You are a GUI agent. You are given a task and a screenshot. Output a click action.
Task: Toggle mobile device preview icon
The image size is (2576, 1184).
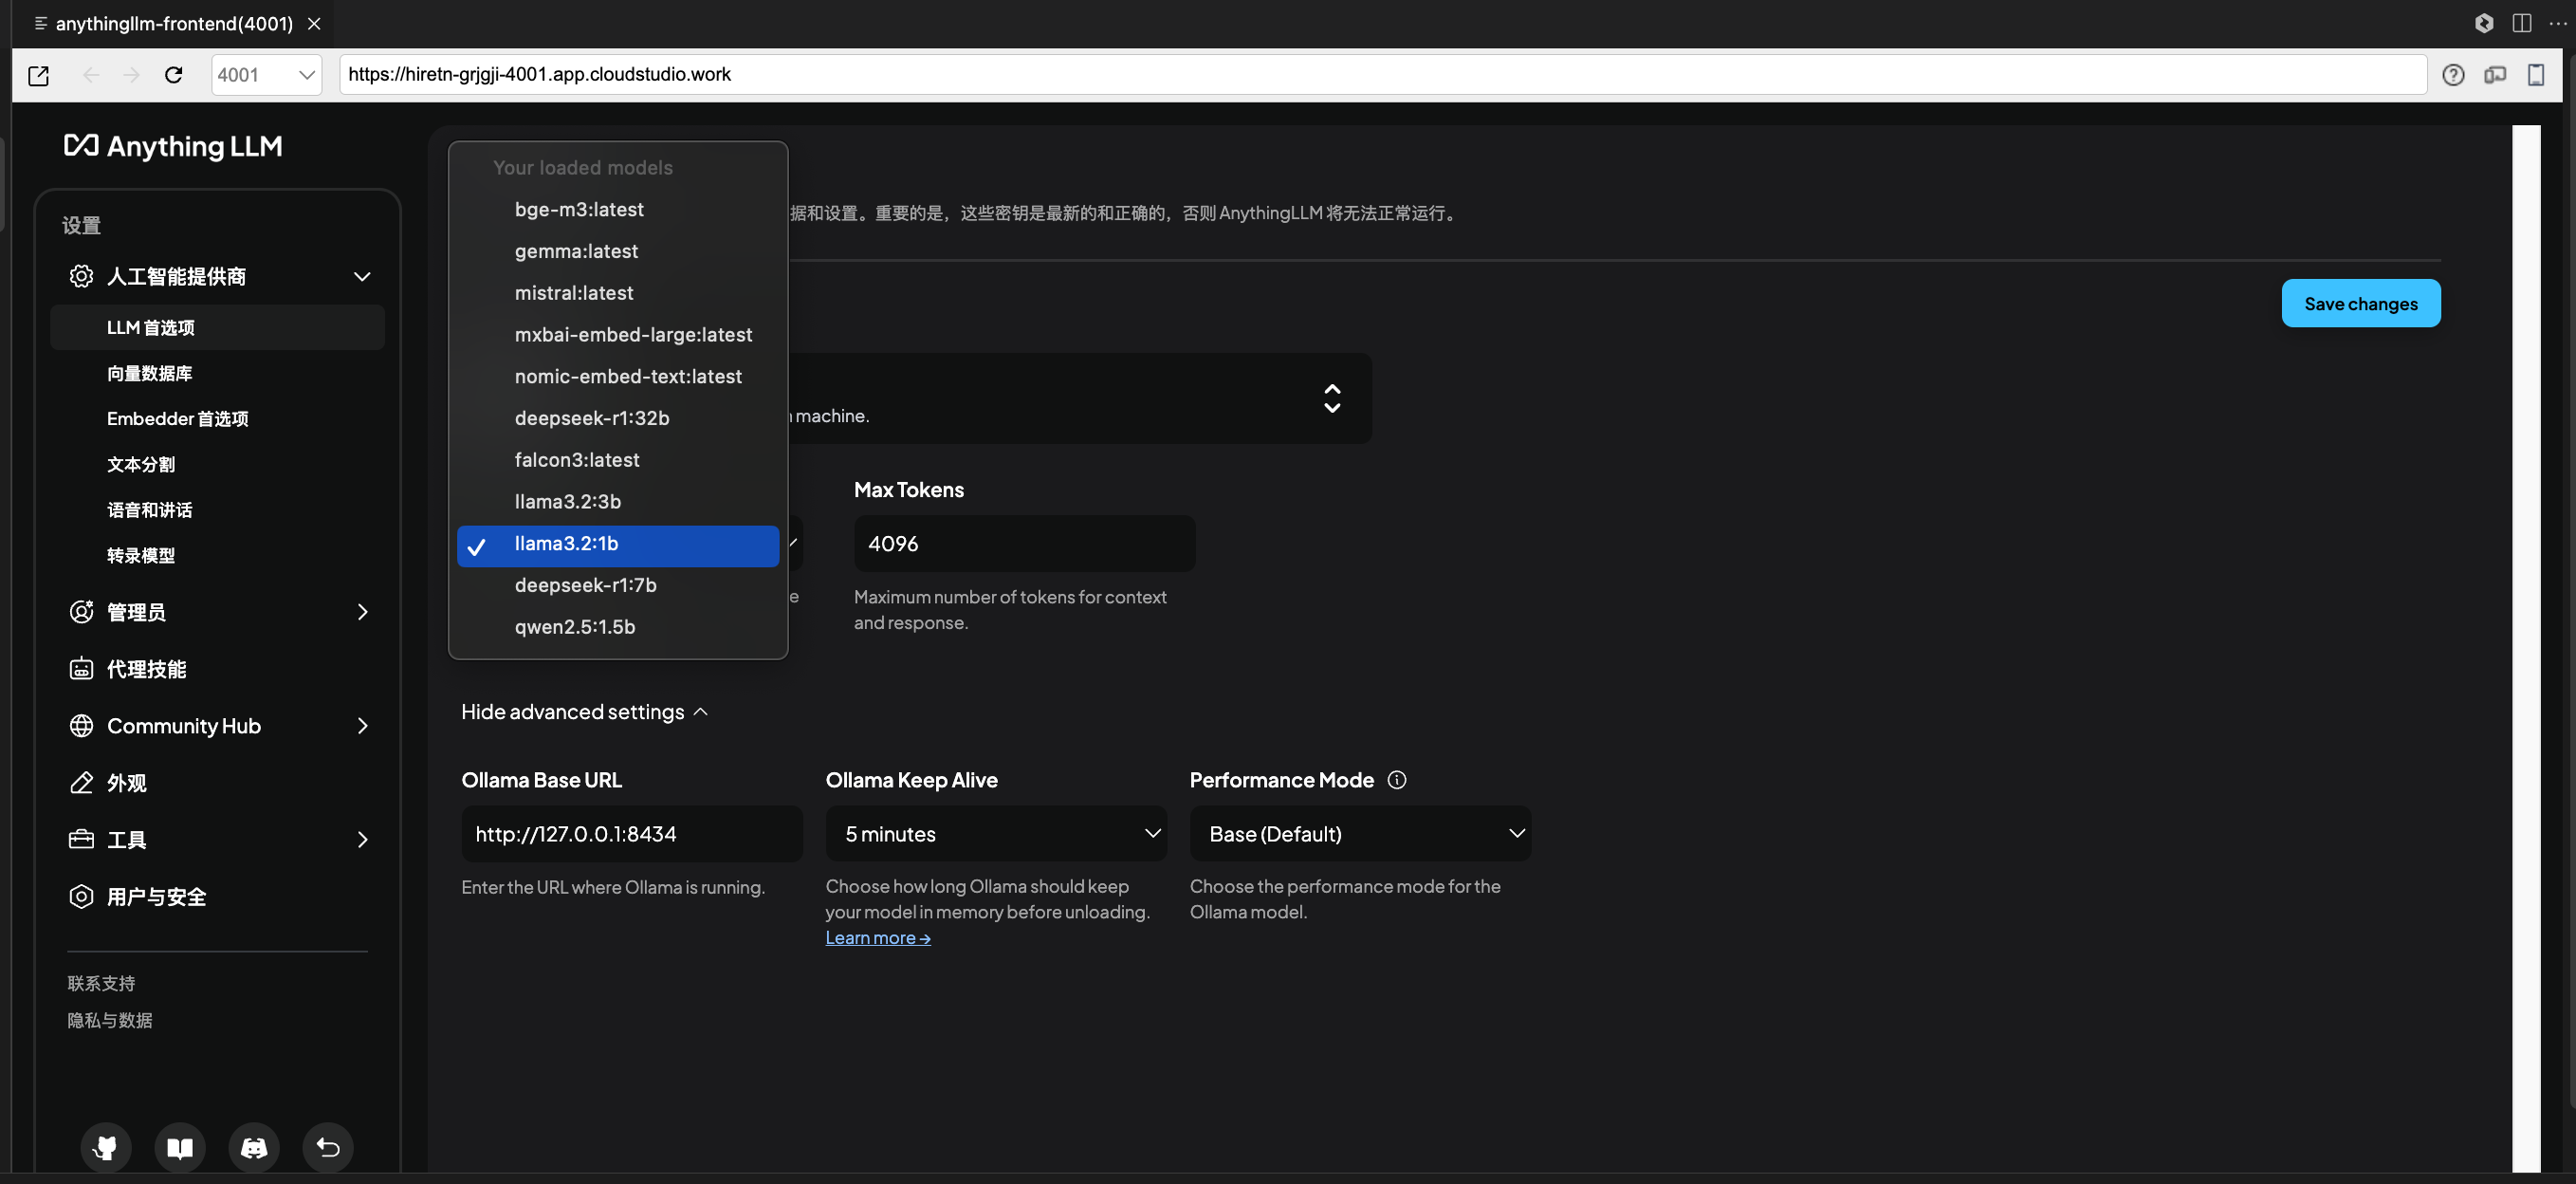2535,75
